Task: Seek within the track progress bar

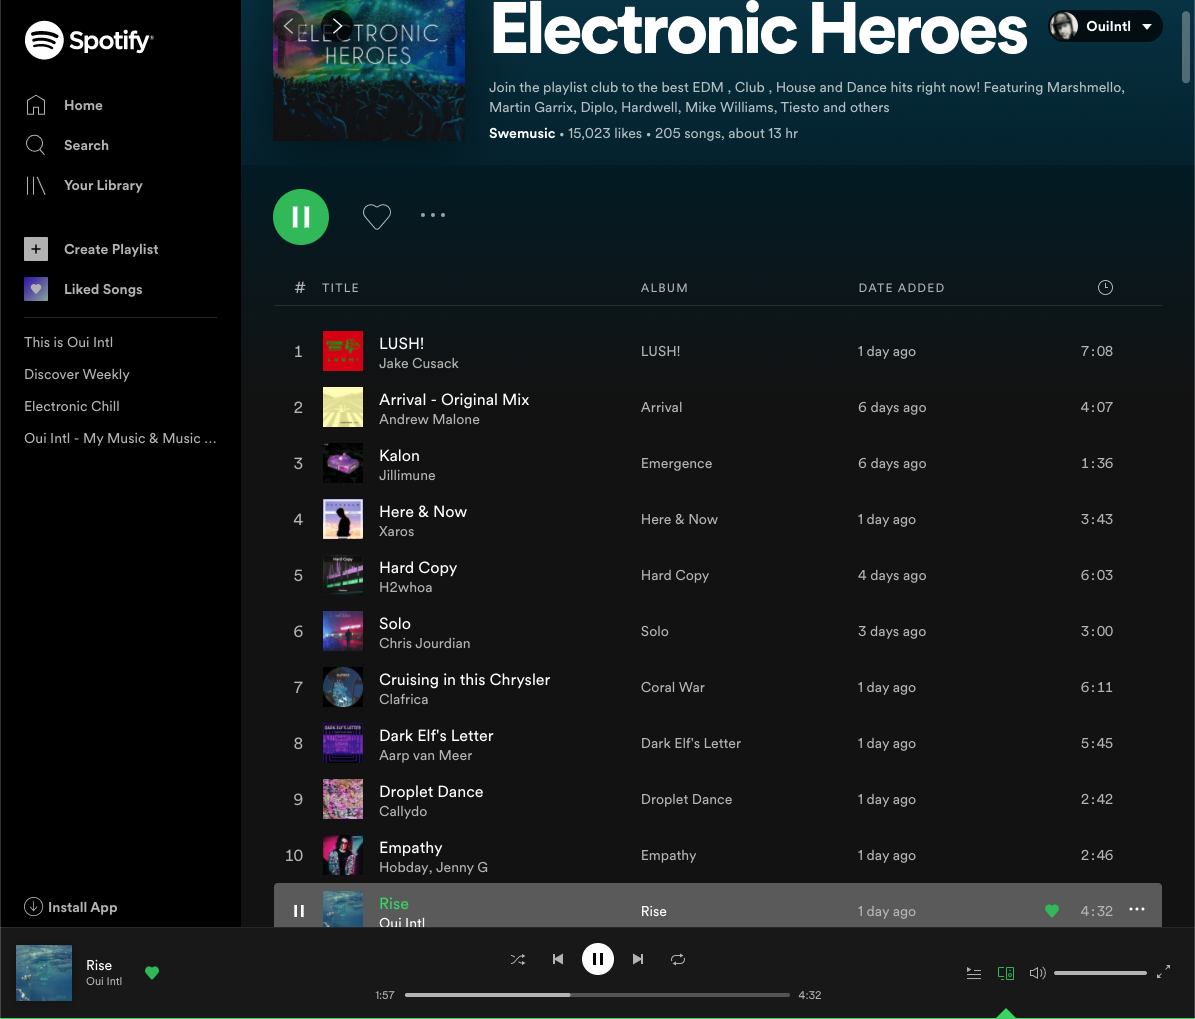Action: (598, 995)
